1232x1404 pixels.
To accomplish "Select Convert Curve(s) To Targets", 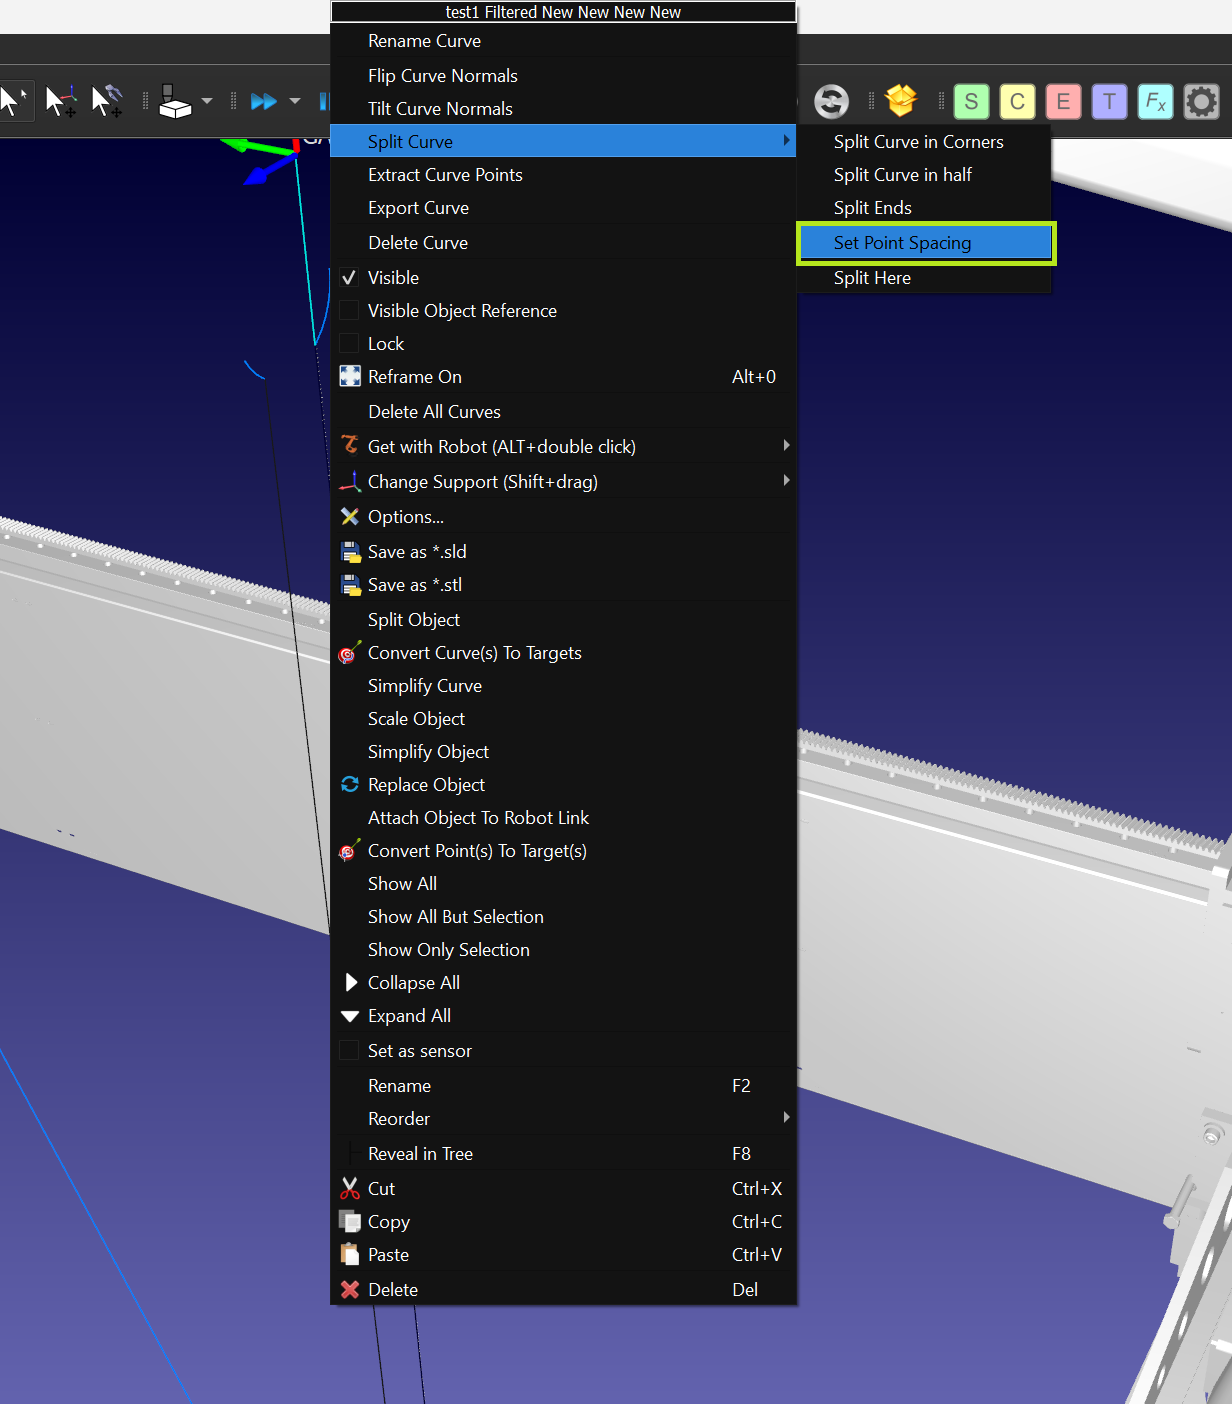I will [474, 653].
